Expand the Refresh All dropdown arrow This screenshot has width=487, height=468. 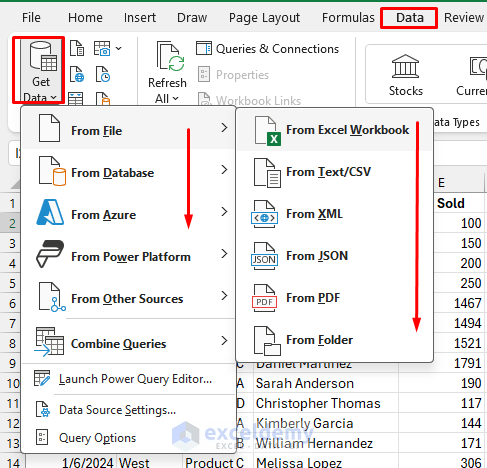[176, 99]
